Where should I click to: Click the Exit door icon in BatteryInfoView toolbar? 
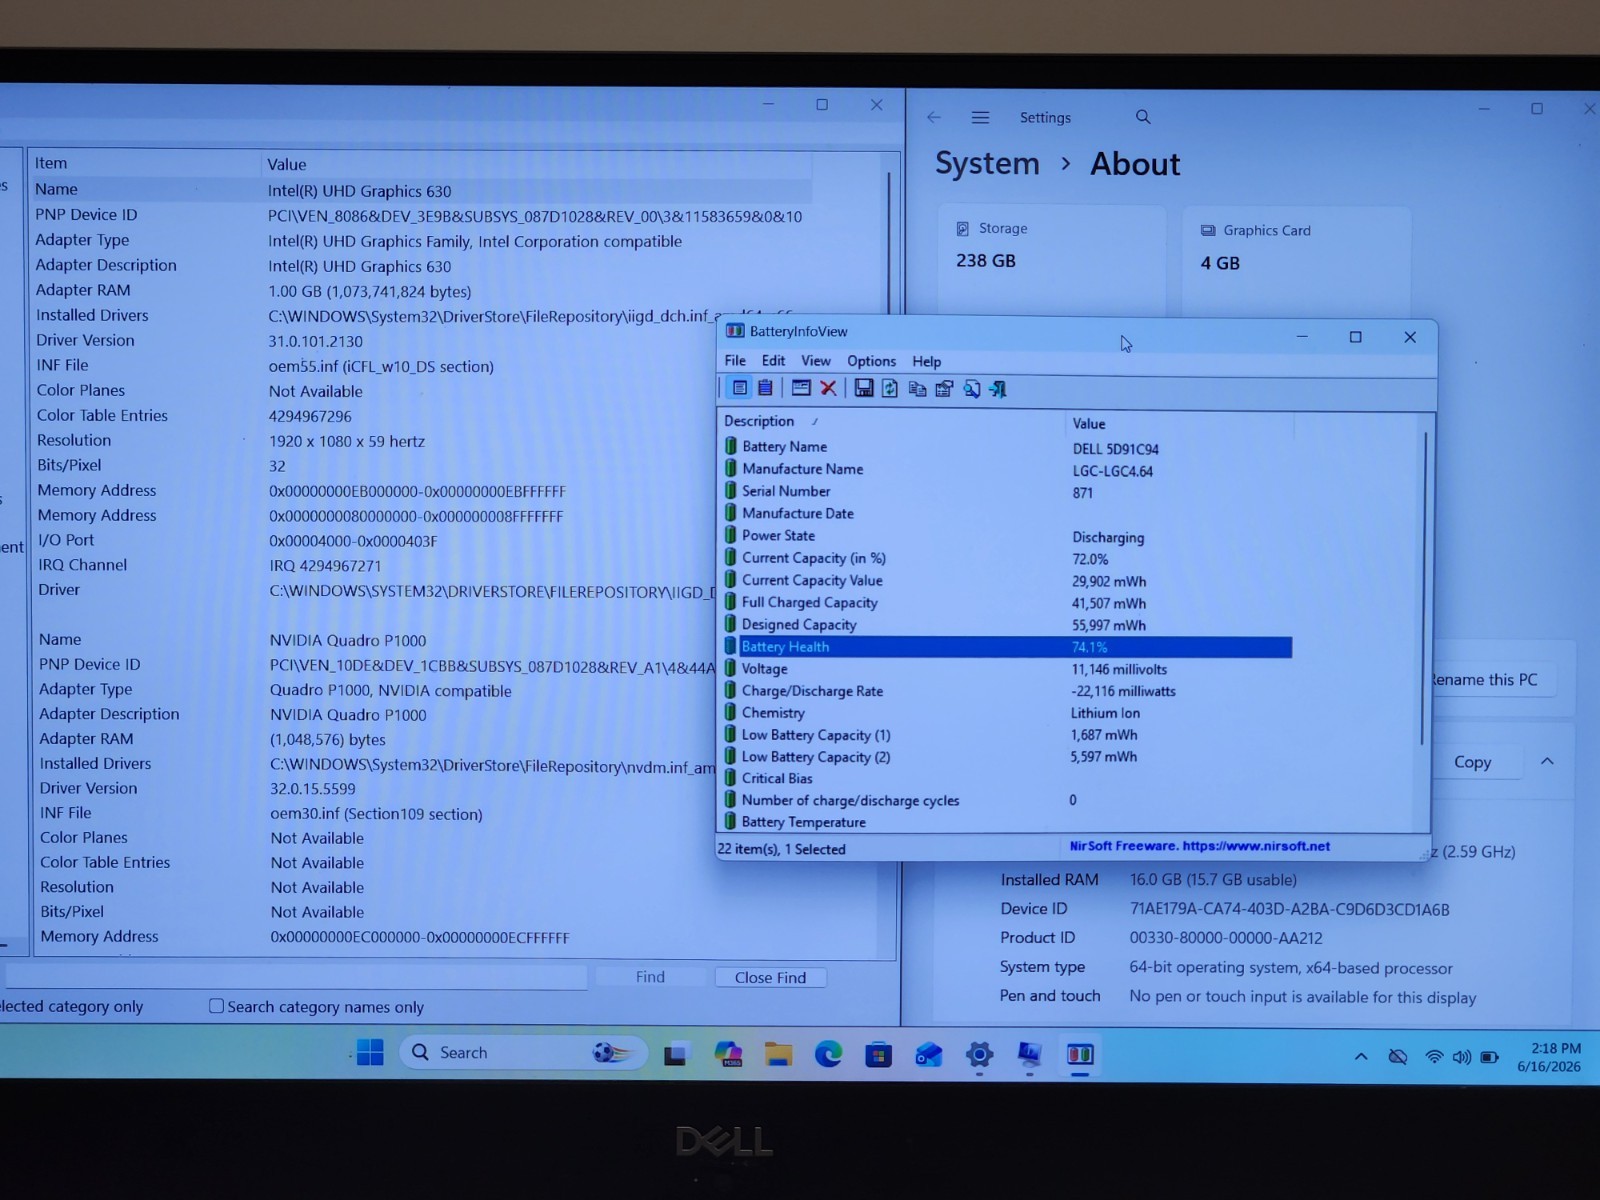998,389
